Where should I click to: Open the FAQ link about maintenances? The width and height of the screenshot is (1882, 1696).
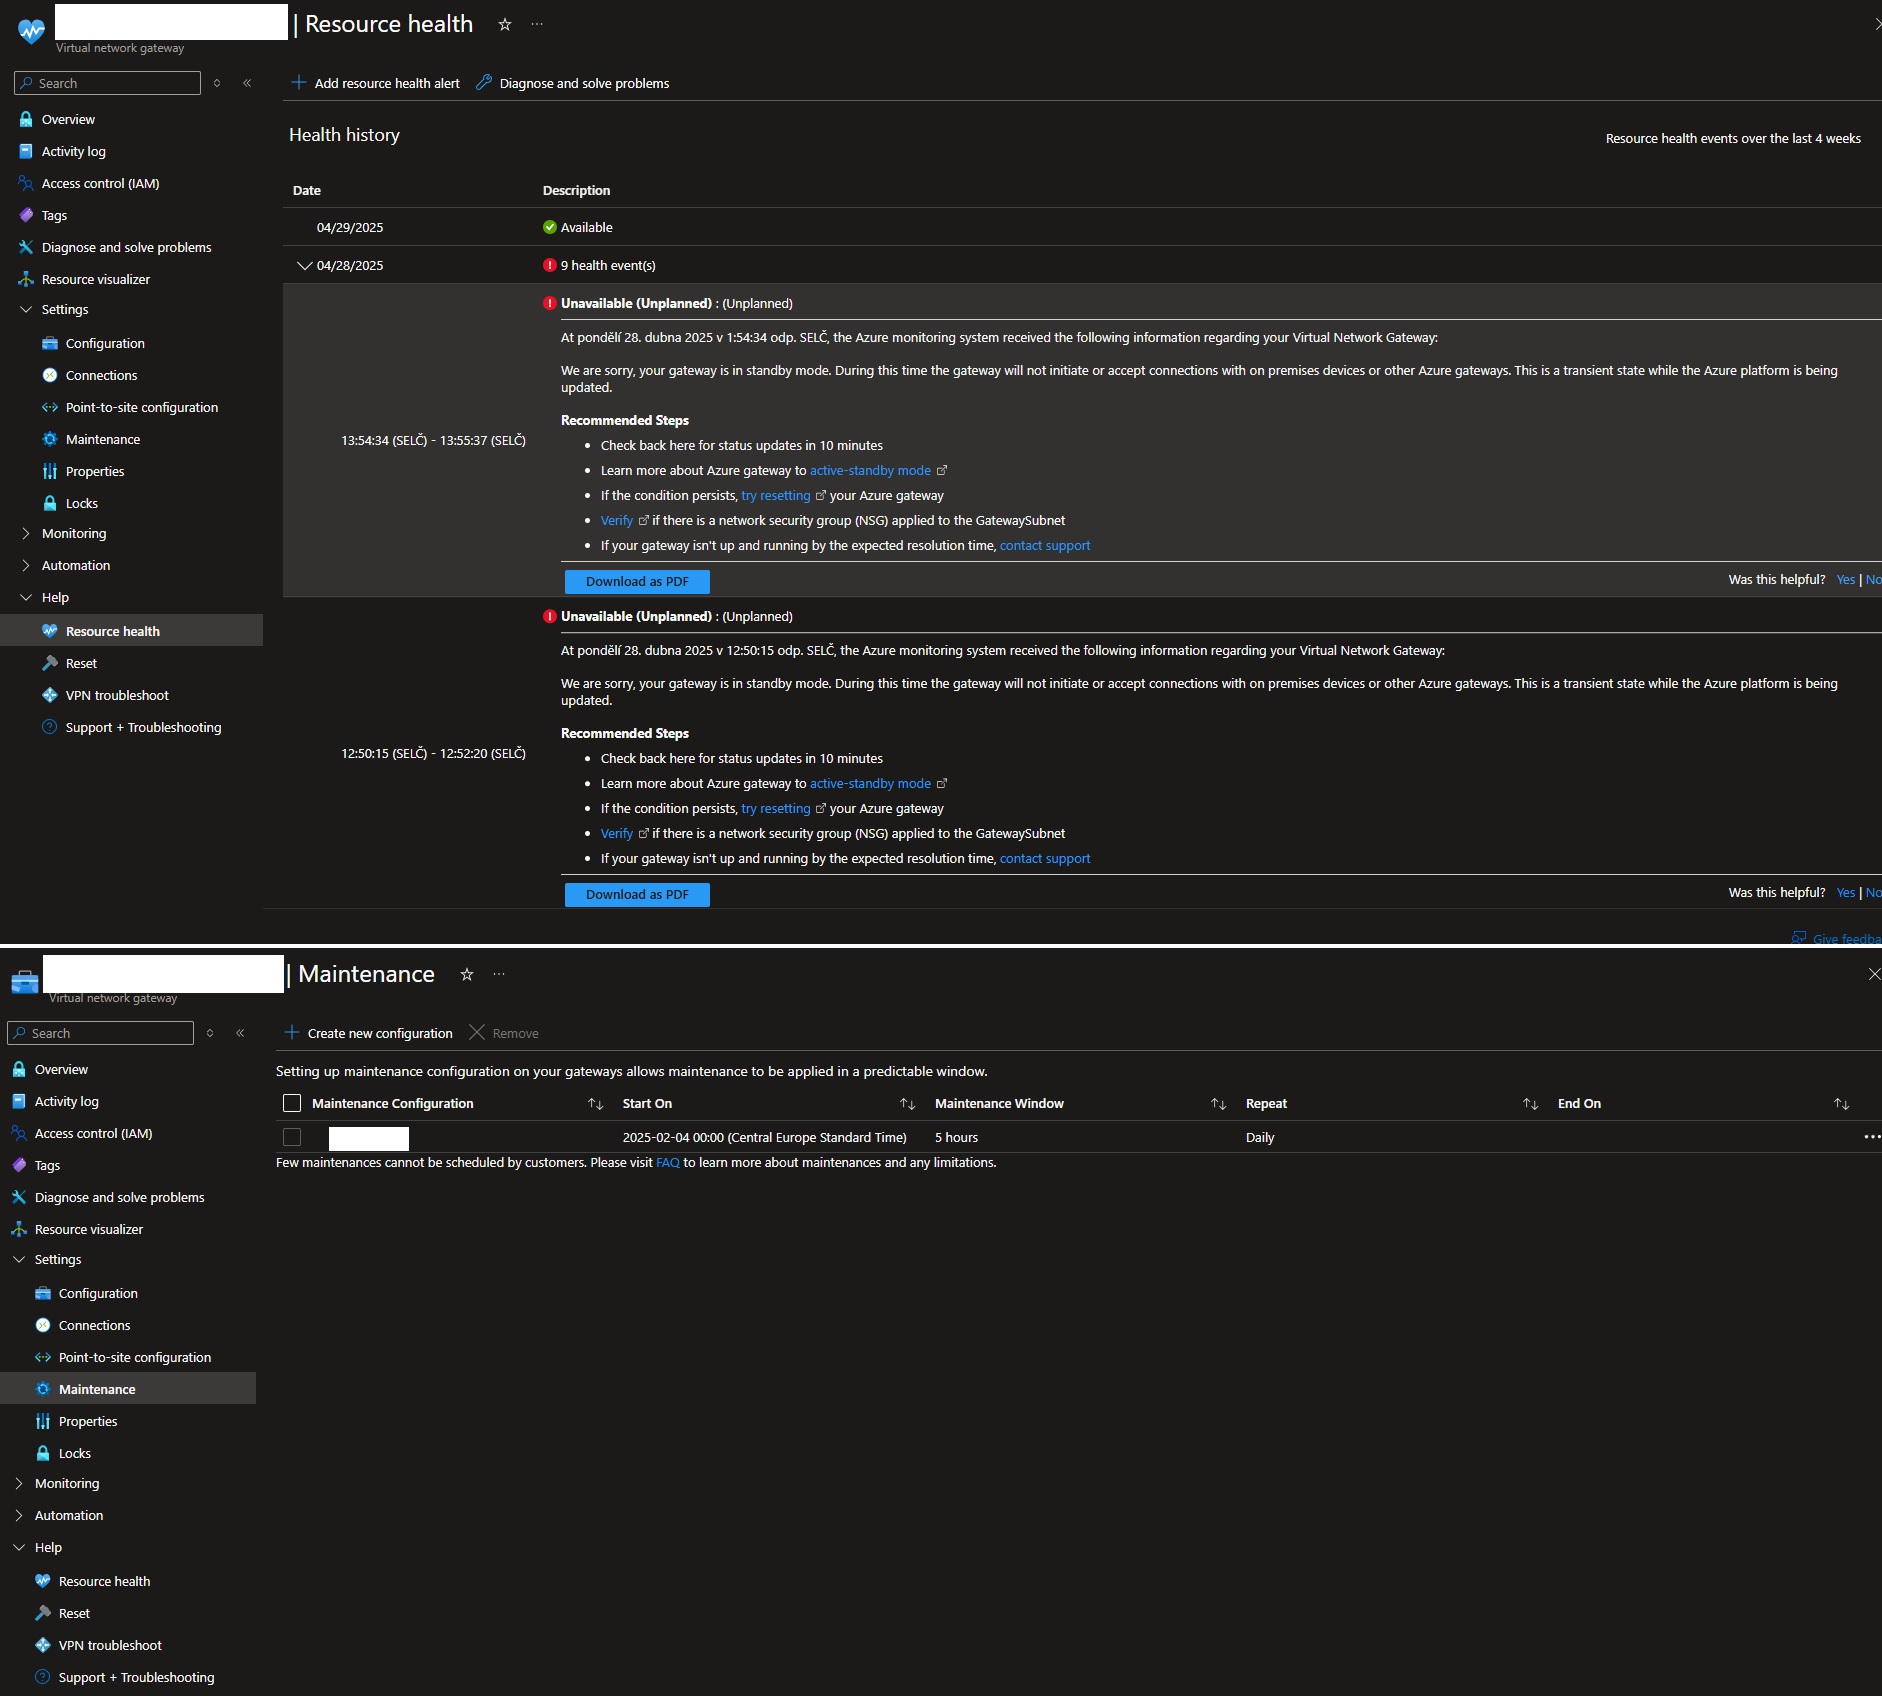(668, 1162)
